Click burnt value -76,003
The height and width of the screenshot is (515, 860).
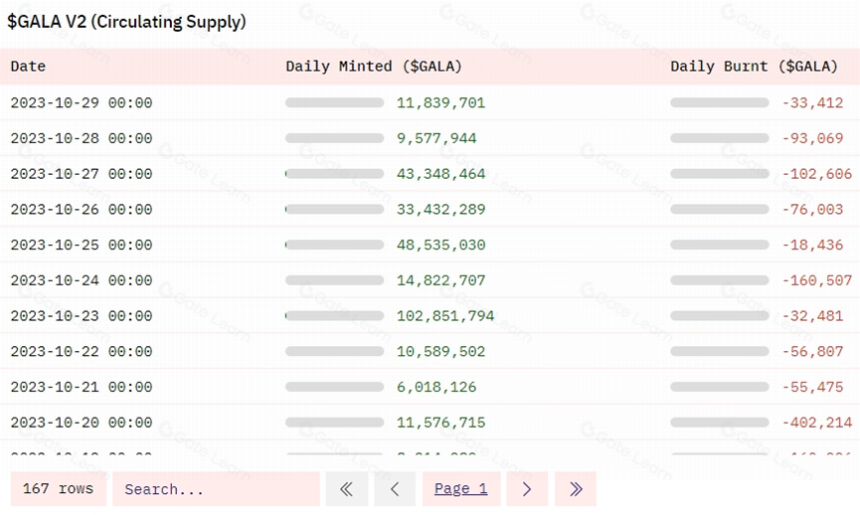812,210
